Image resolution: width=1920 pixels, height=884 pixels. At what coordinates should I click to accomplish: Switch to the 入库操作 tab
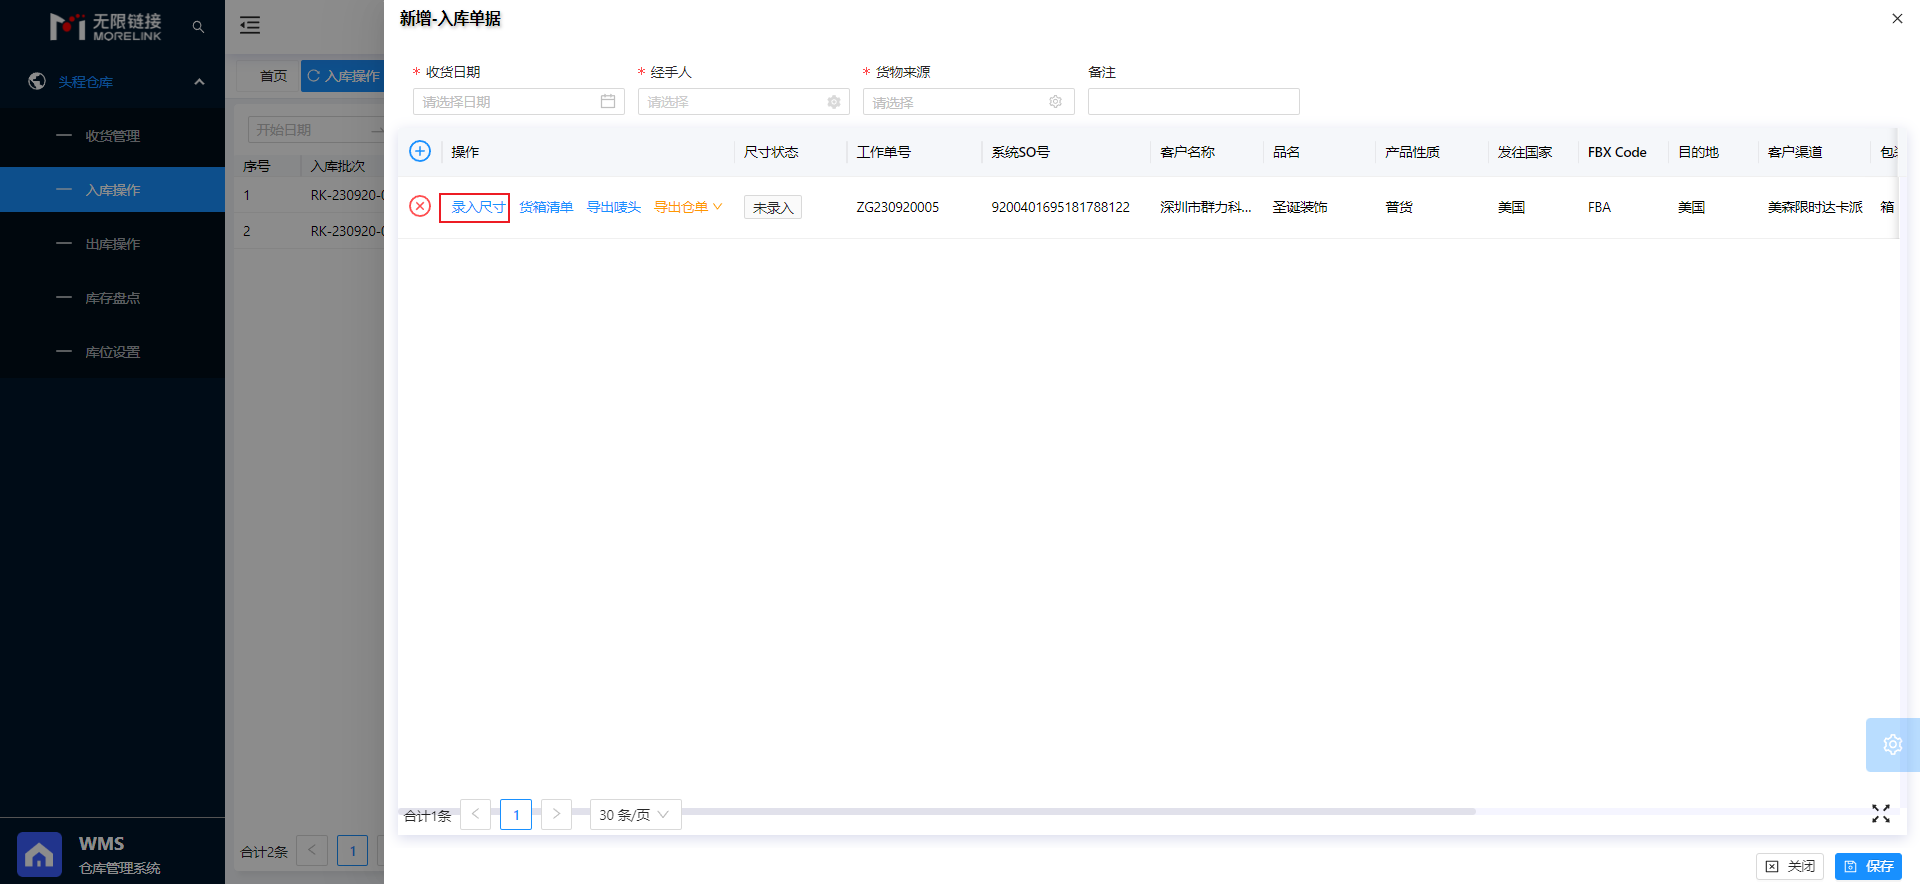343,76
